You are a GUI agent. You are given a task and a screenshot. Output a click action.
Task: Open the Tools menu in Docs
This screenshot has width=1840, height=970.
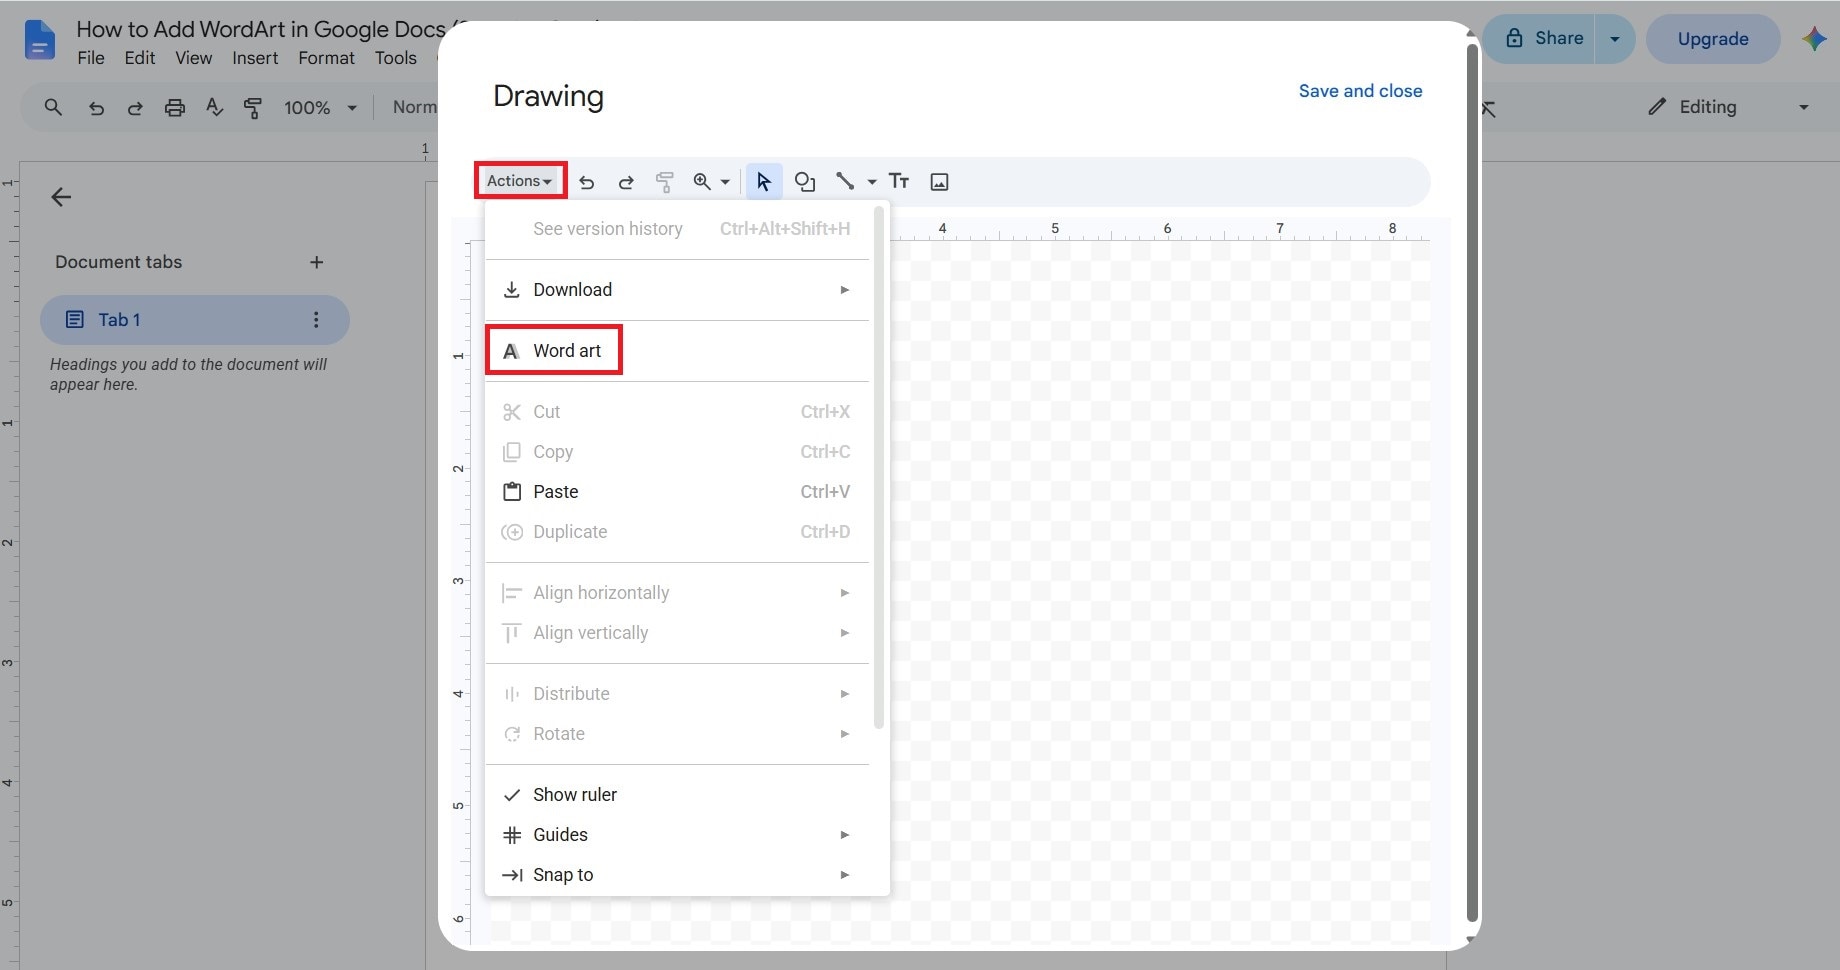coord(396,58)
